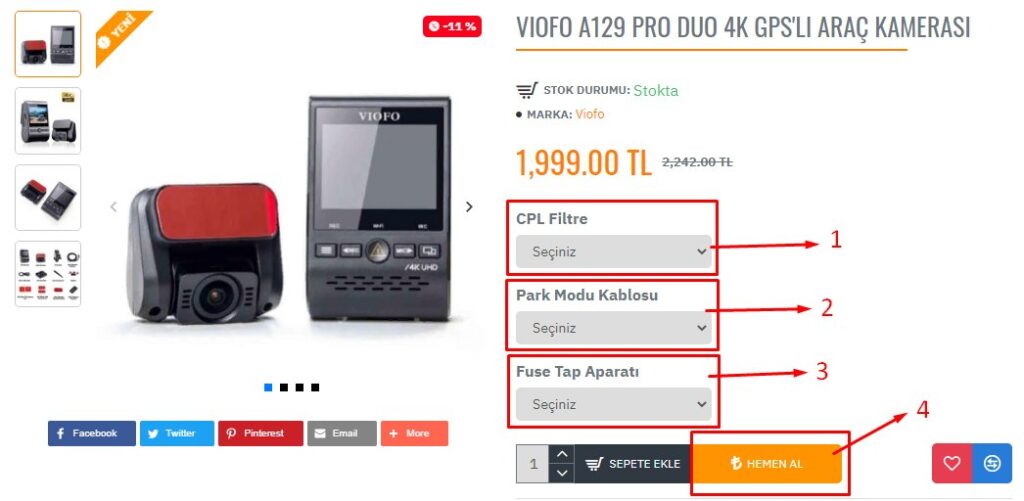
Task: Open the Park Modu Kablosu dropdown
Action: tap(613, 328)
